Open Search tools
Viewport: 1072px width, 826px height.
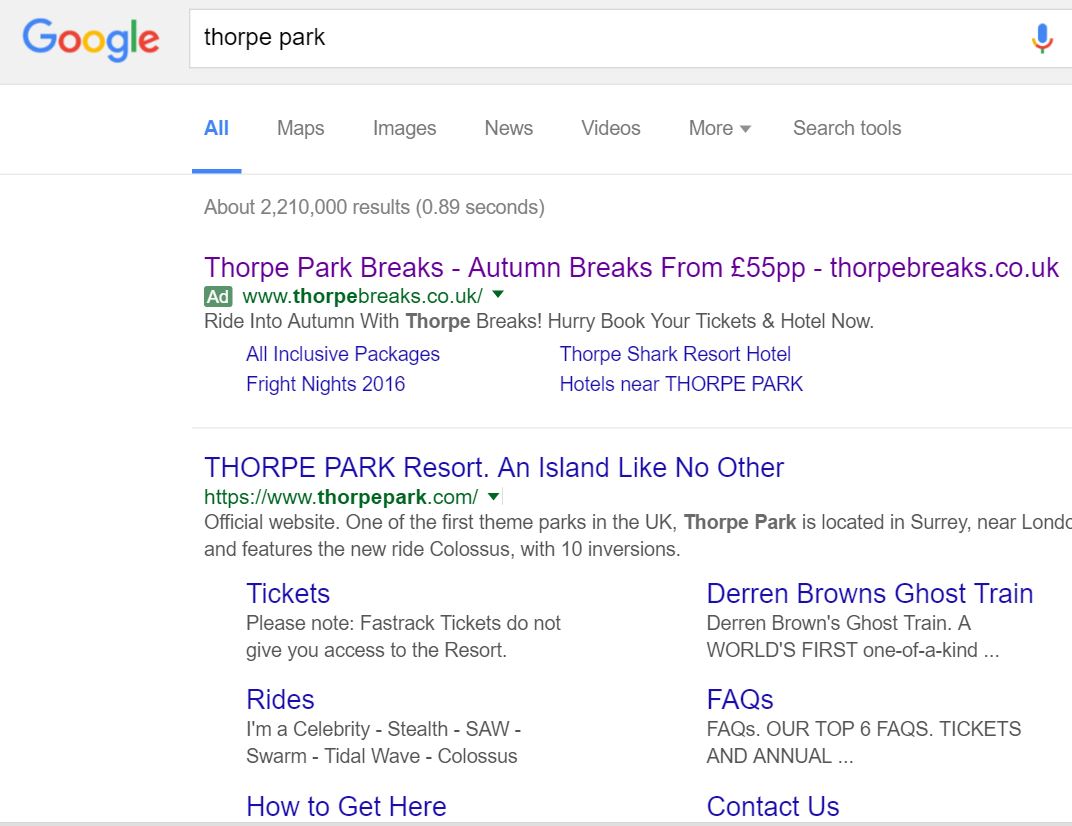pyautogui.click(x=846, y=129)
